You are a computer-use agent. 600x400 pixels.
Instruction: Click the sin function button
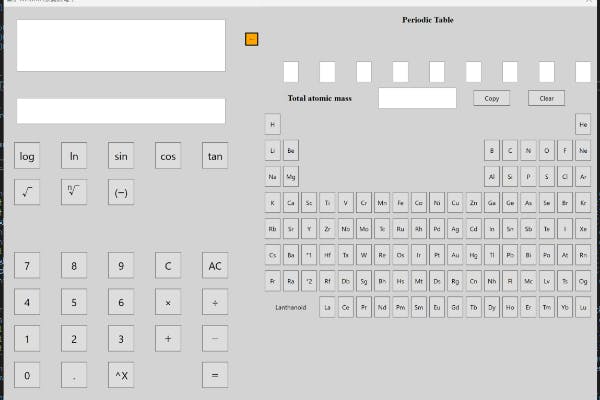tap(121, 156)
